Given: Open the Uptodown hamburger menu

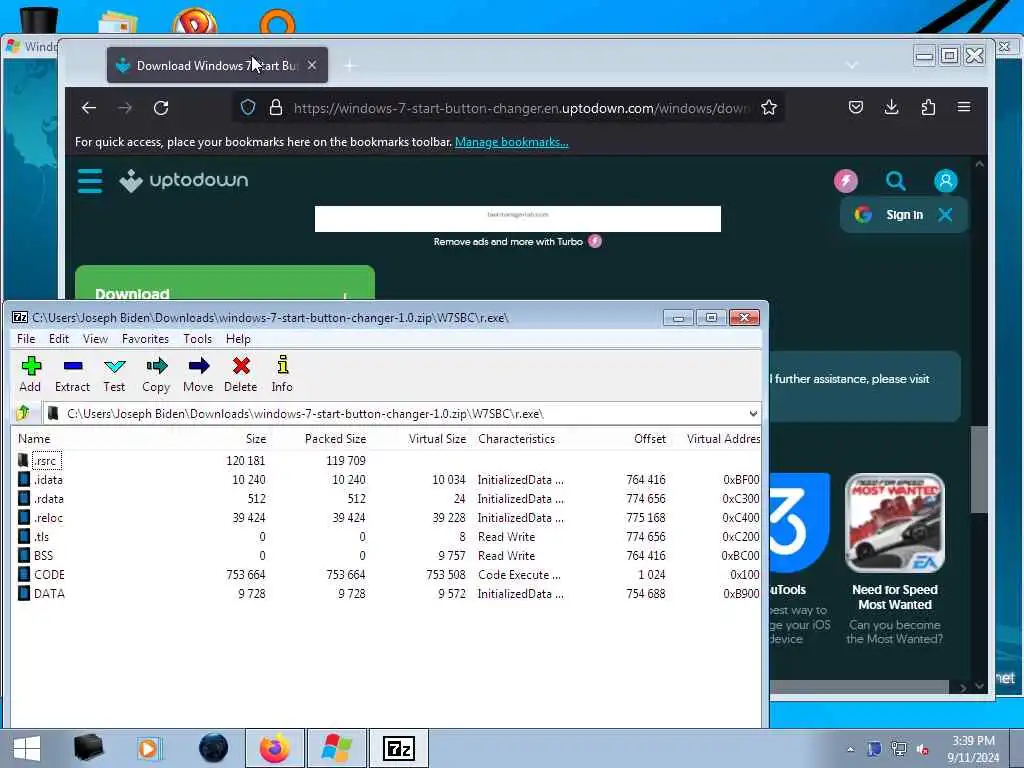Looking at the screenshot, I should coord(90,181).
